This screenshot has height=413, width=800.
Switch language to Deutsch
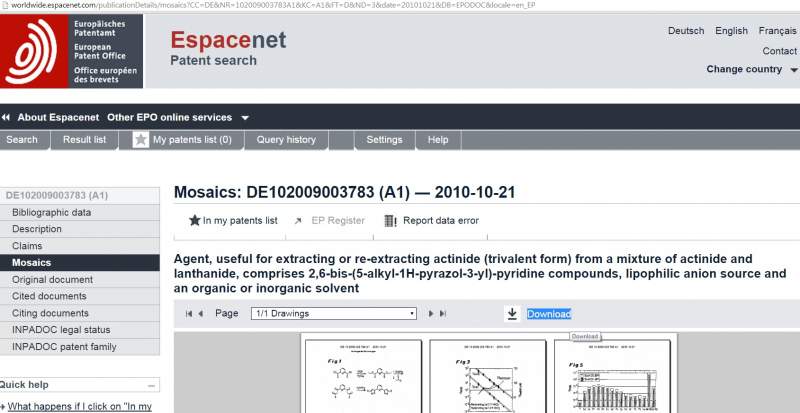click(x=686, y=31)
